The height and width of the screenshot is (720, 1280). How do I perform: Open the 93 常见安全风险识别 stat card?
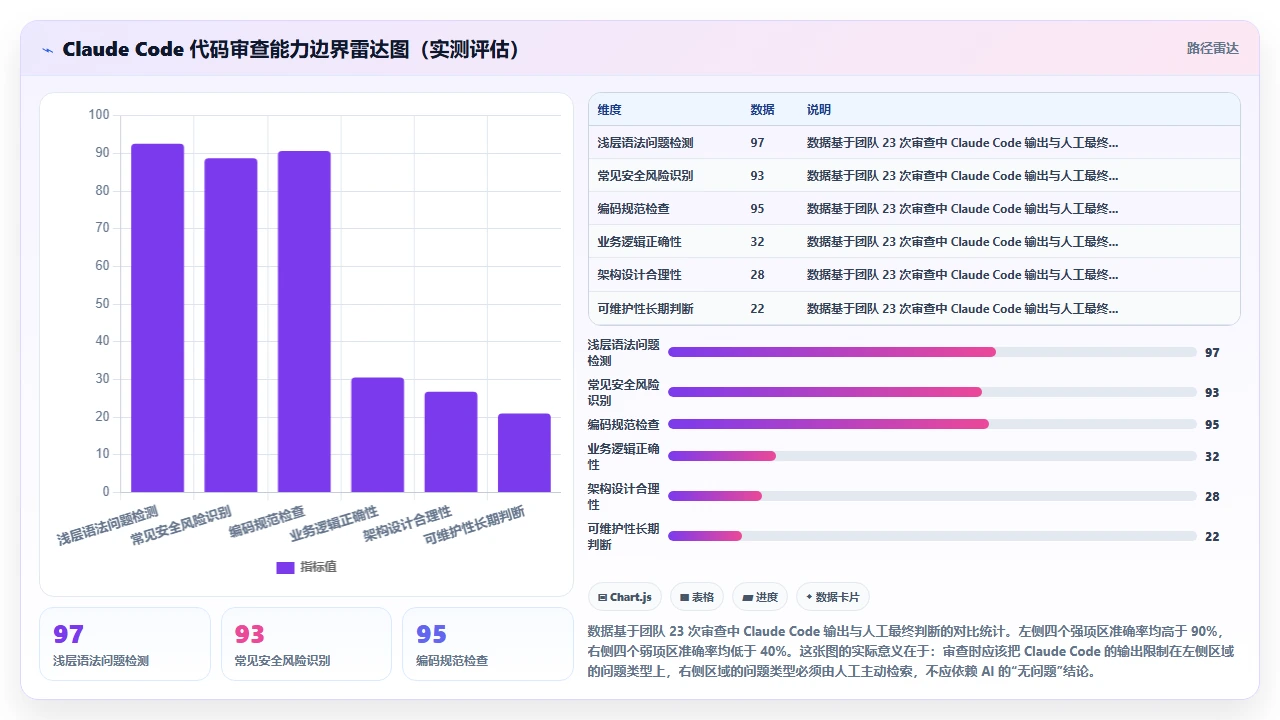click(x=306, y=644)
